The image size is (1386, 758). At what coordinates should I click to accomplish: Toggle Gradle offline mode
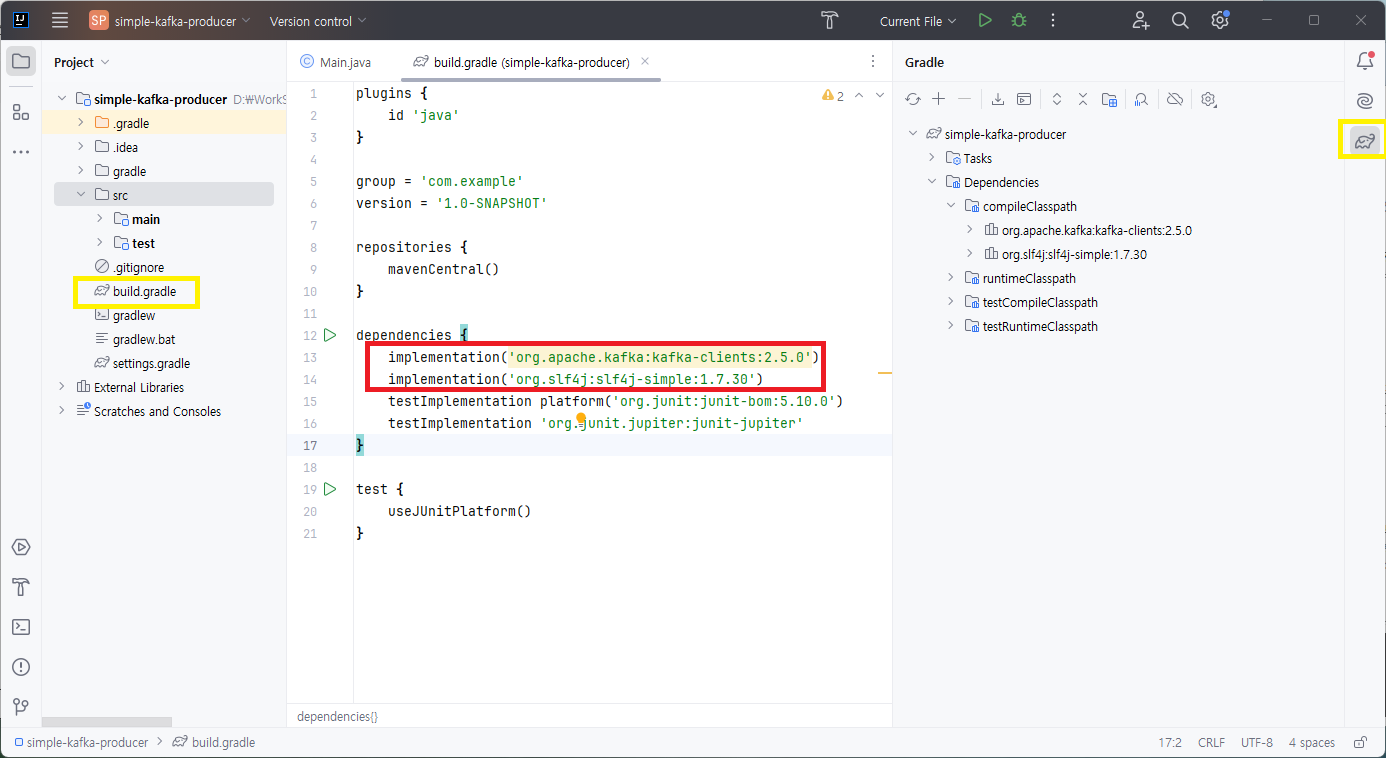click(1175, 99)
